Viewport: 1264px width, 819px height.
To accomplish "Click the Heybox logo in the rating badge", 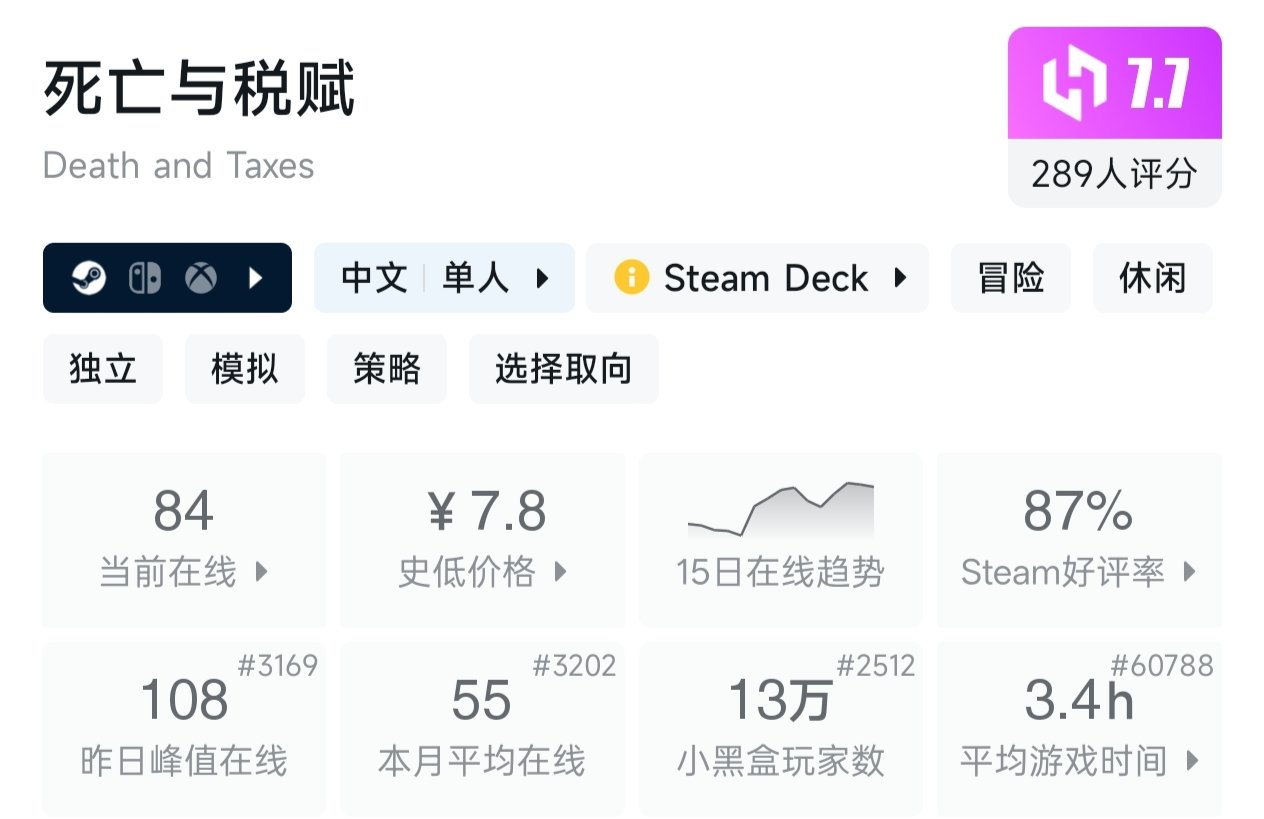I will [1075, 82].
